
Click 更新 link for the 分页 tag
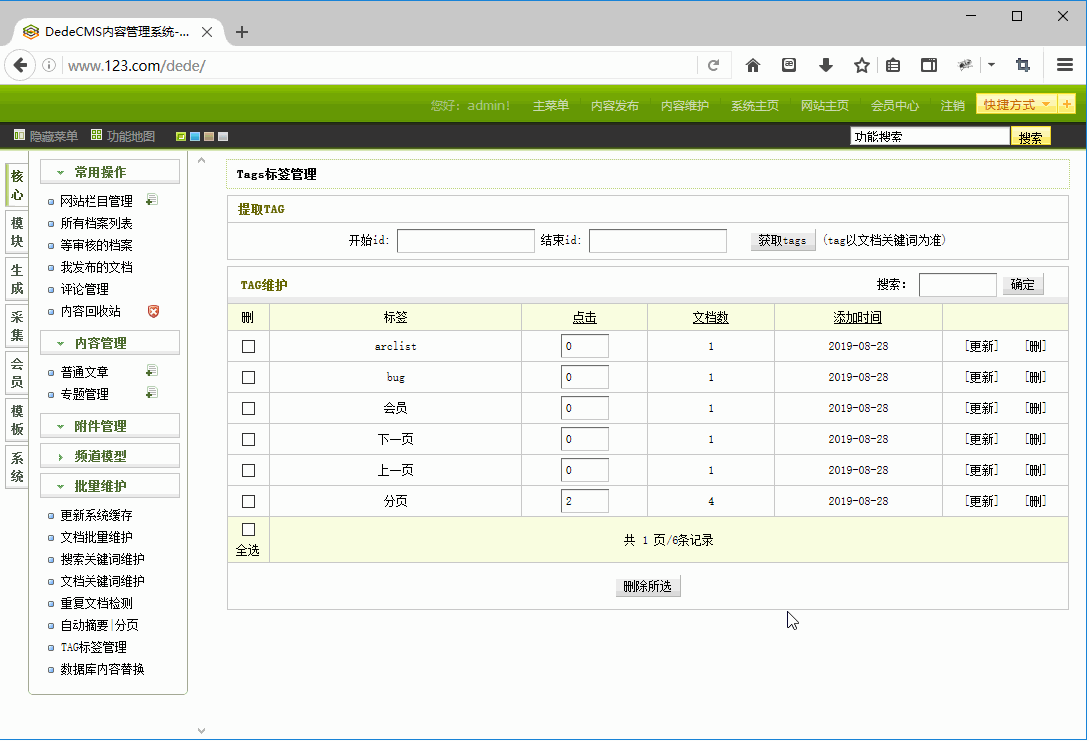982,500
